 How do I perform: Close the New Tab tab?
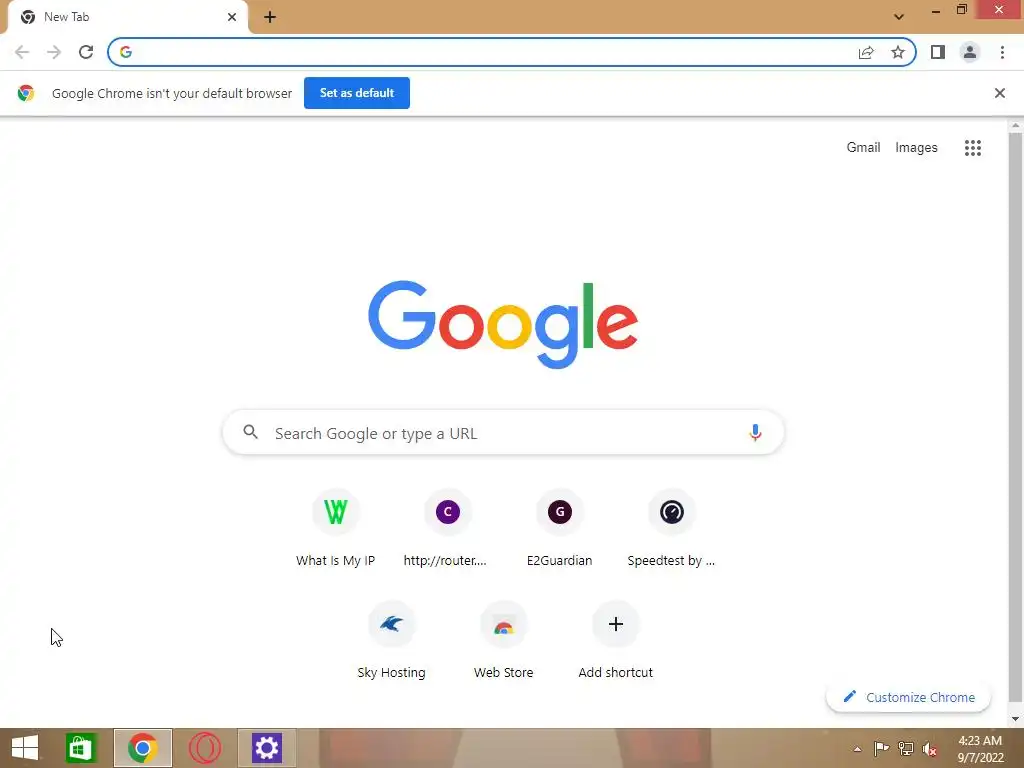pyautogui.click(x=232, y=17)
